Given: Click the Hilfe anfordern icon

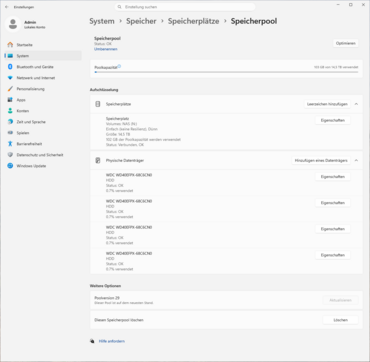Looking at the screenshot, I should point(92,341).
